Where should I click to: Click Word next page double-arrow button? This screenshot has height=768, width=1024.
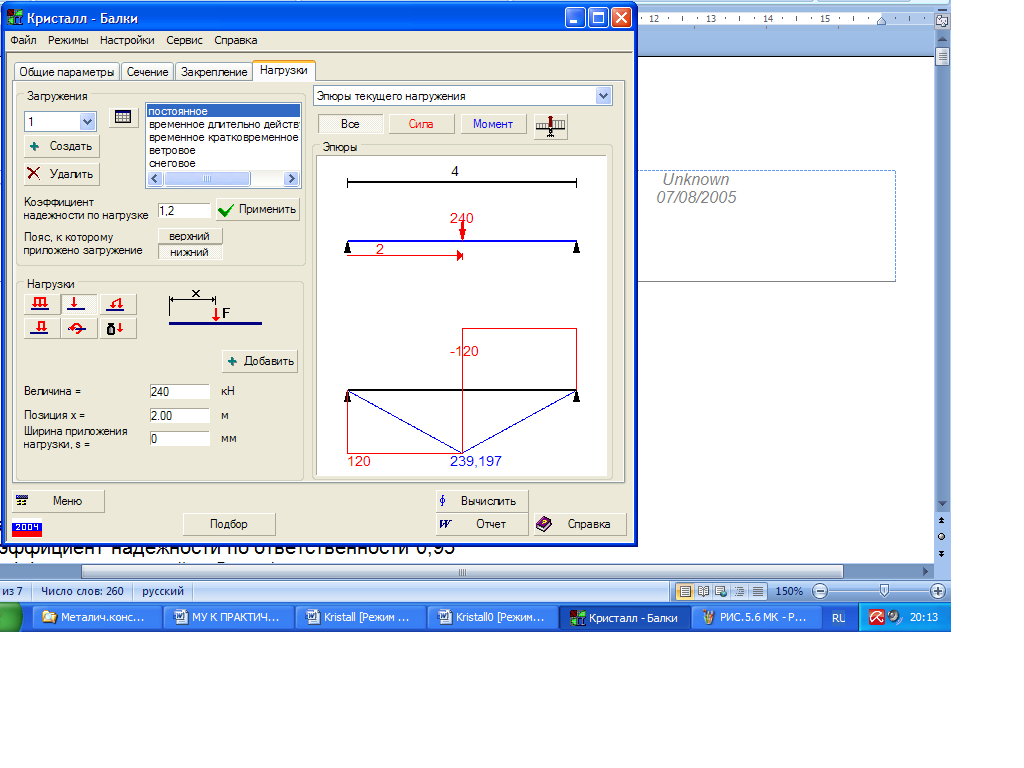[942, 553]
